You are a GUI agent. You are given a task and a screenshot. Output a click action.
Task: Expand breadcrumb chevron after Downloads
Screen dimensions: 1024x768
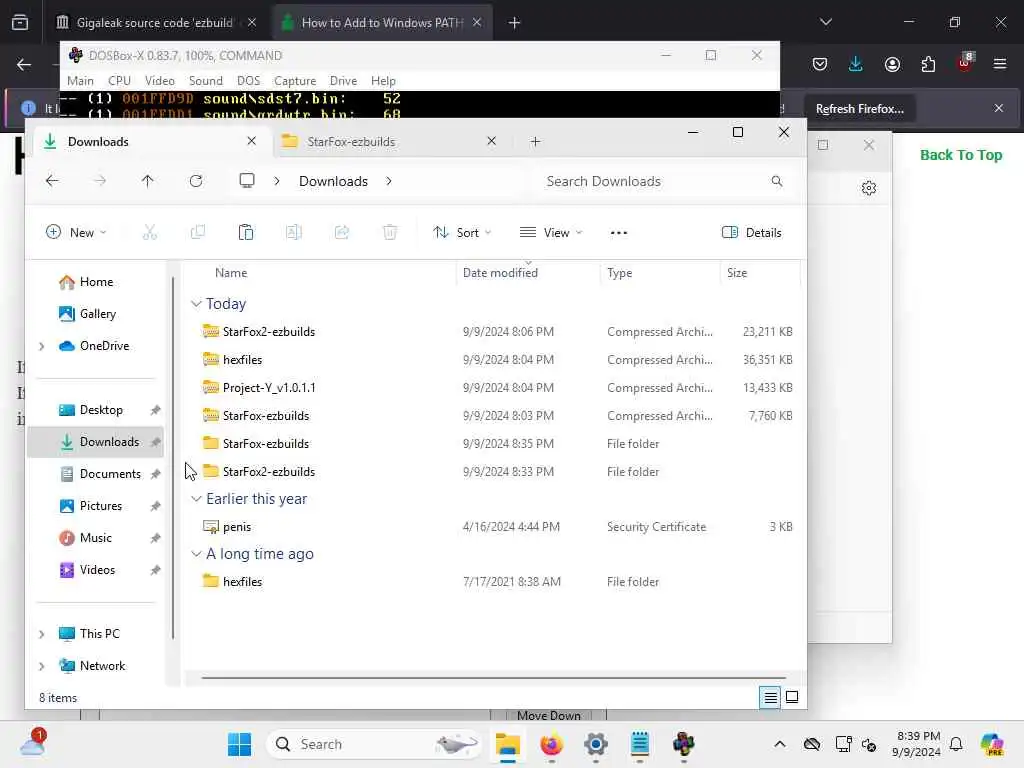tap(389, 181)
